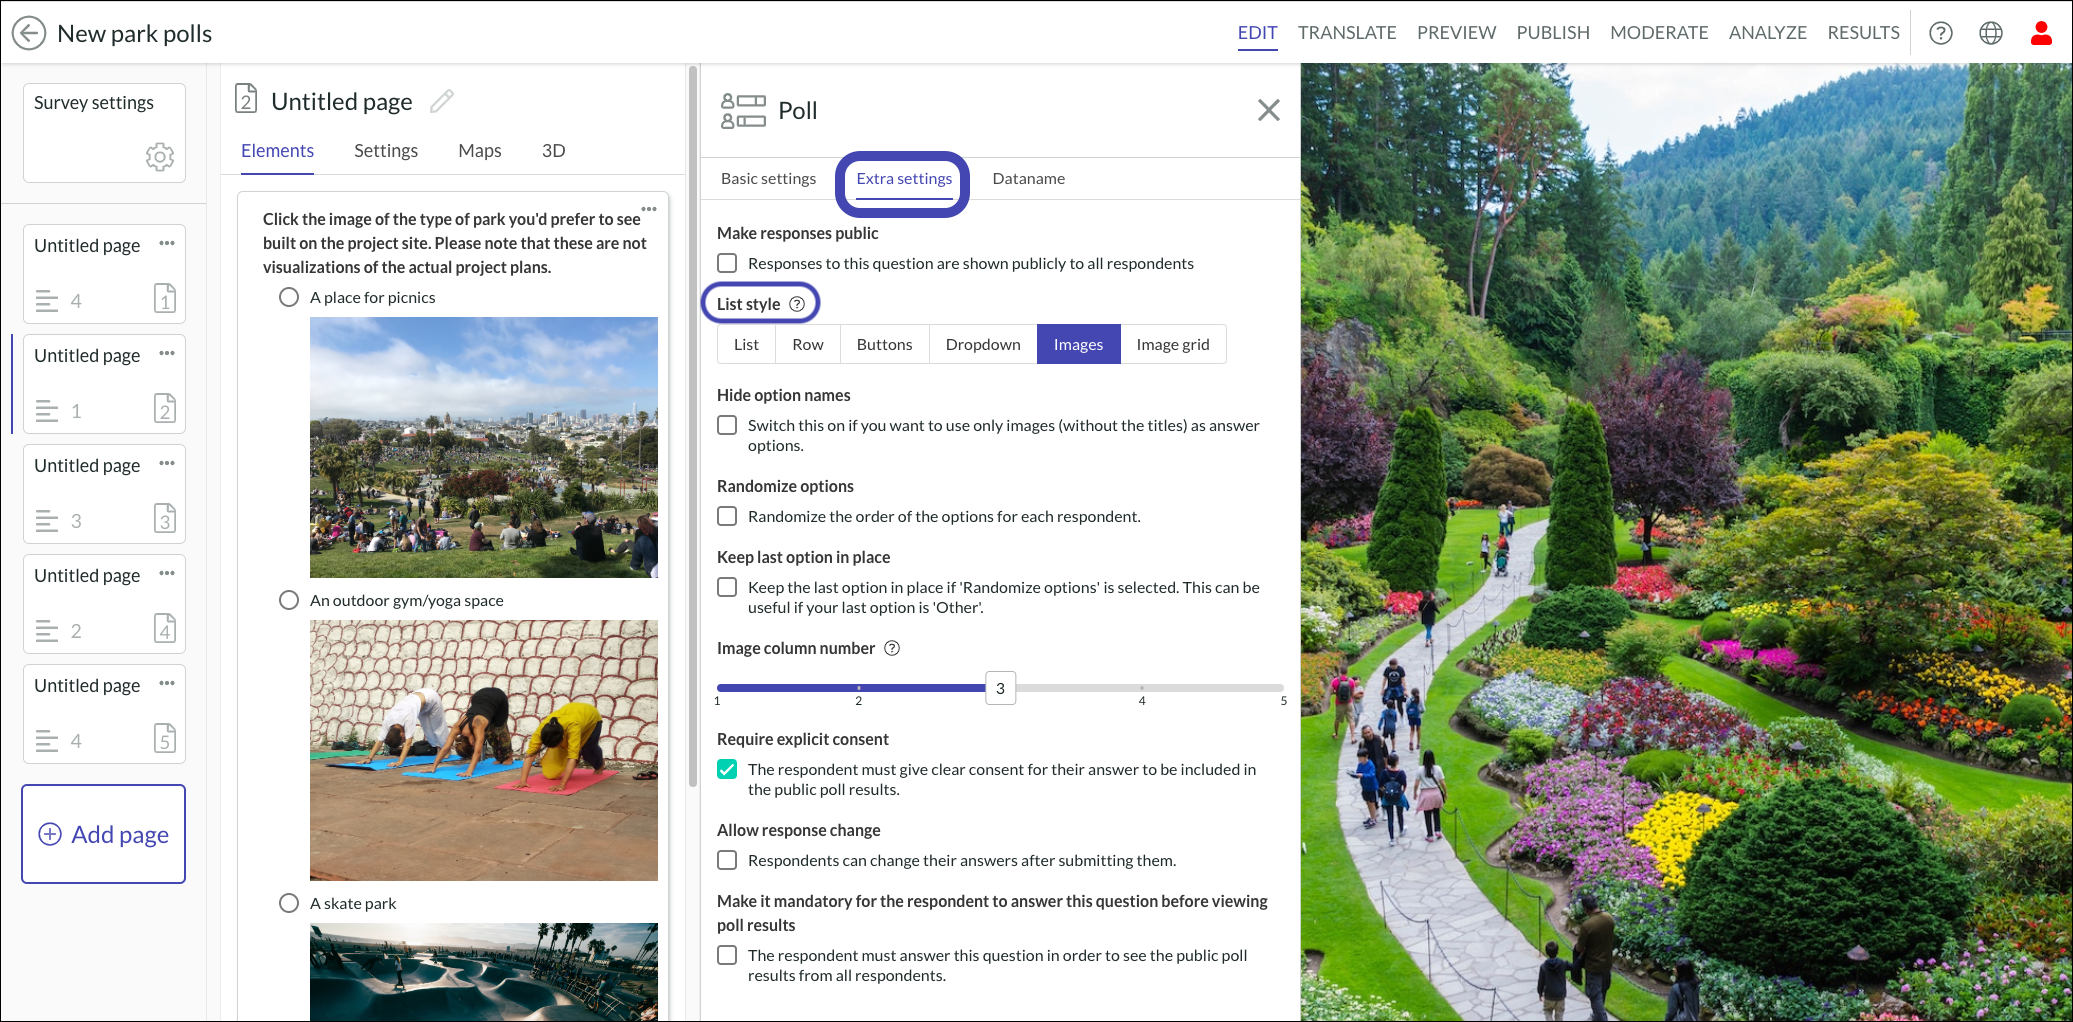
Task: Show Image column number help icon
Action: 892,648
